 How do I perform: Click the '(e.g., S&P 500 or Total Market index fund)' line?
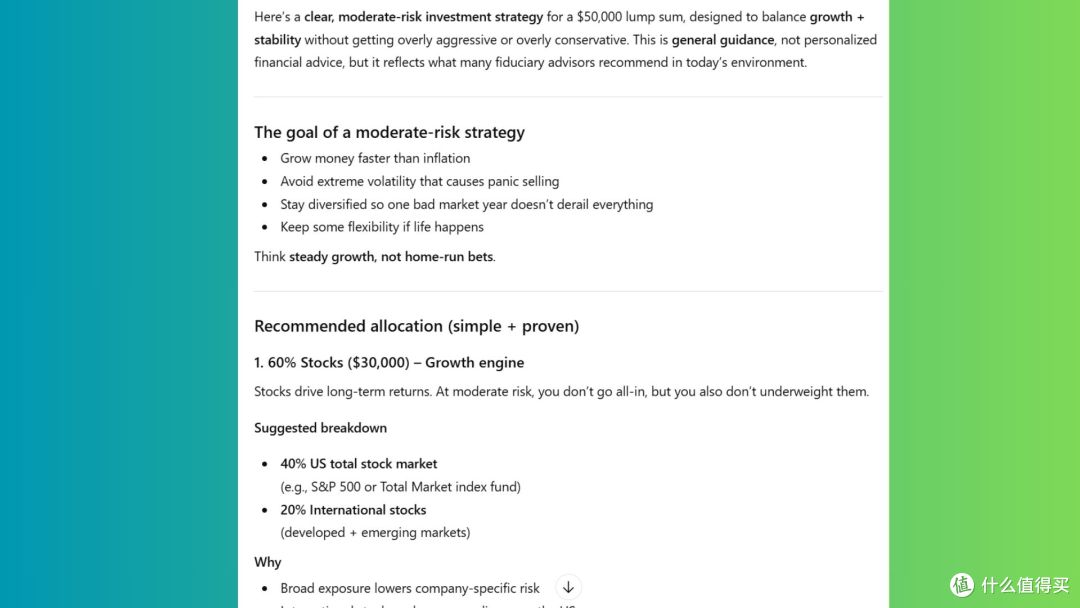(400, 488)
